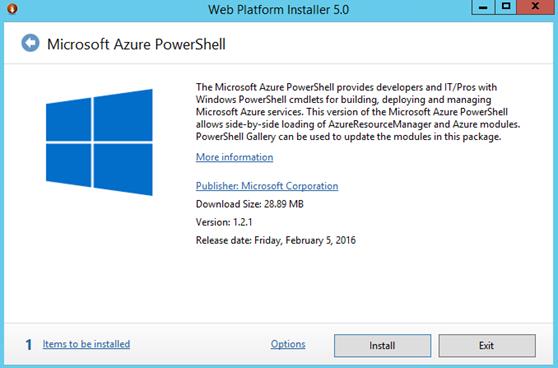Image resolution: width=558 pixels, height=368 pixels.
Task: Open Publisher: Microsoft Corporation link
Action: click(267, 186)
